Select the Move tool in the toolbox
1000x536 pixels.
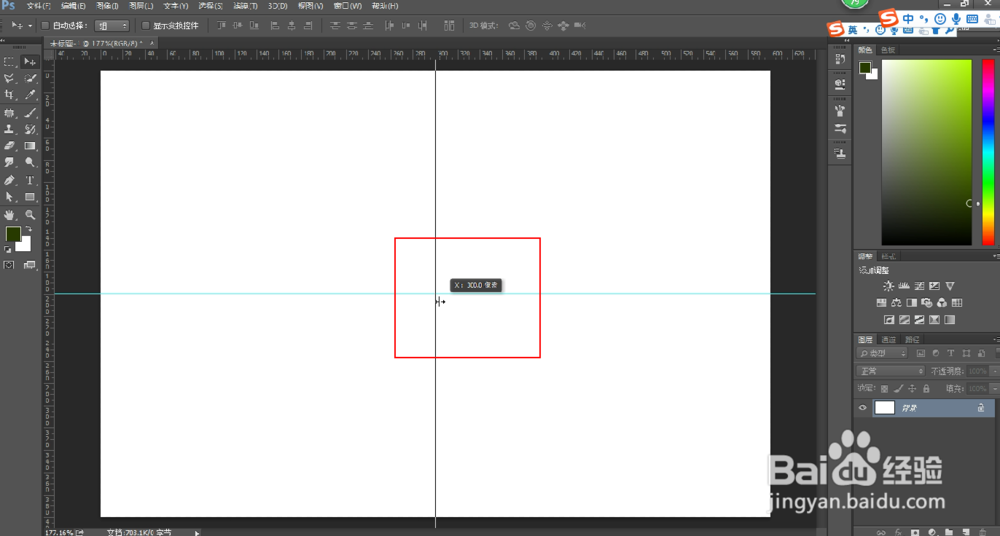29,62
